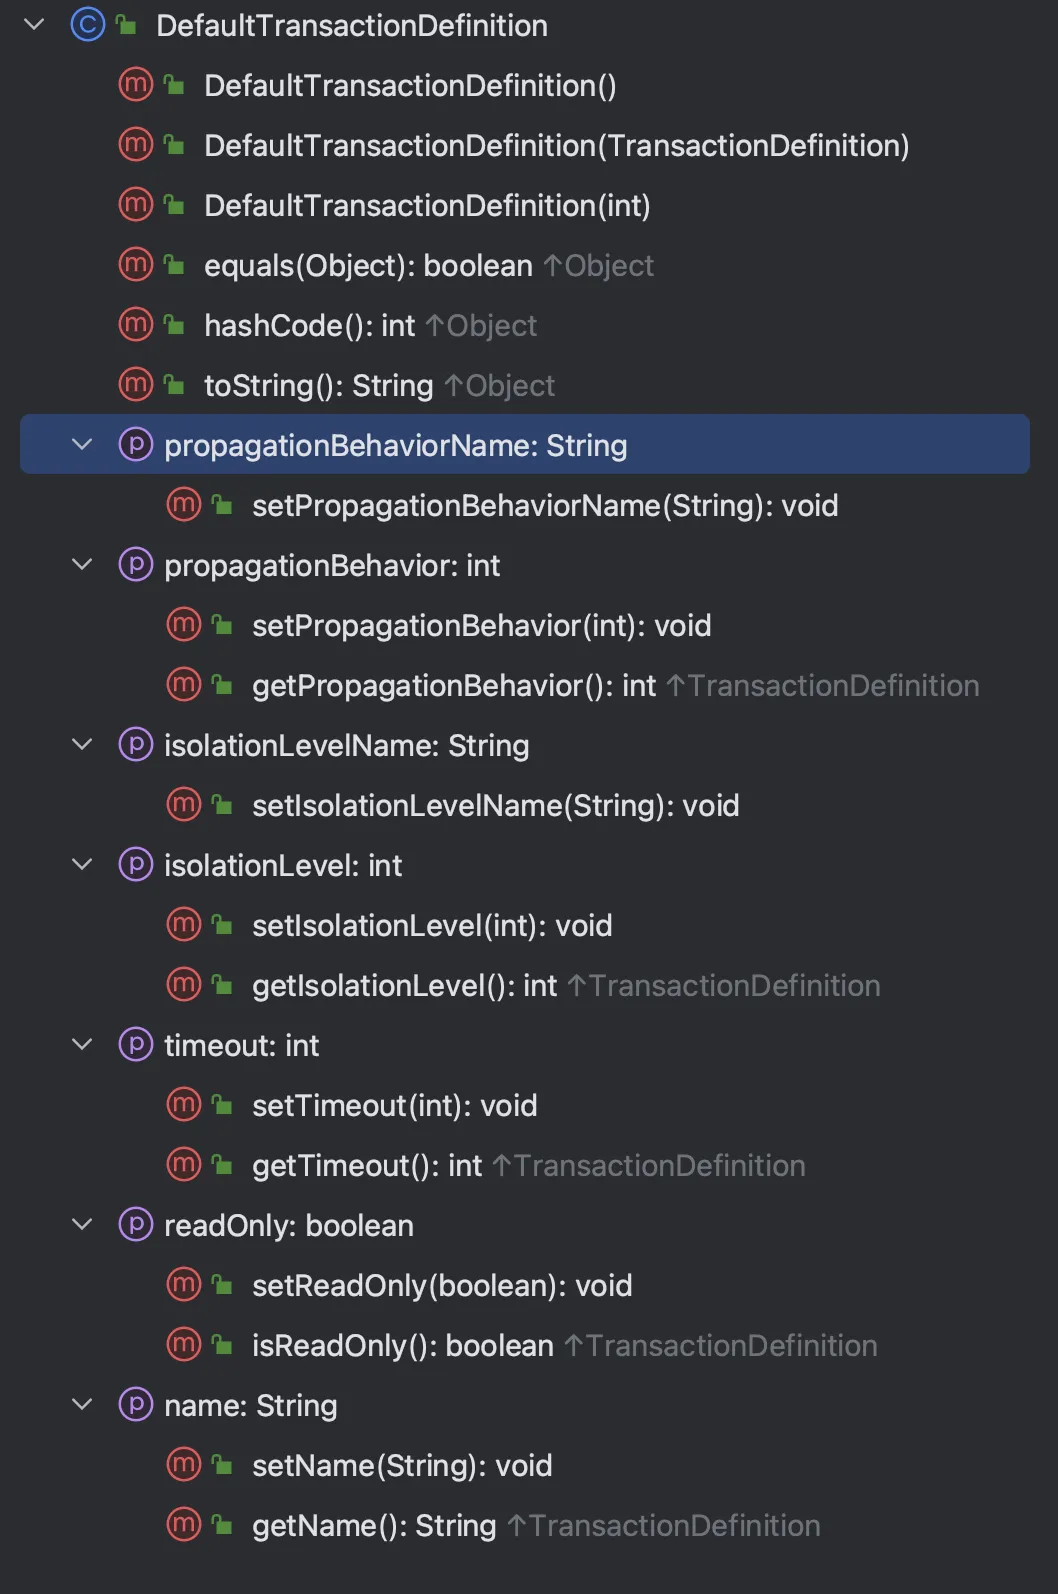Click the property icon beside isolationLevel: int
Screen dimensions: 1058x1594
[135, 865]
